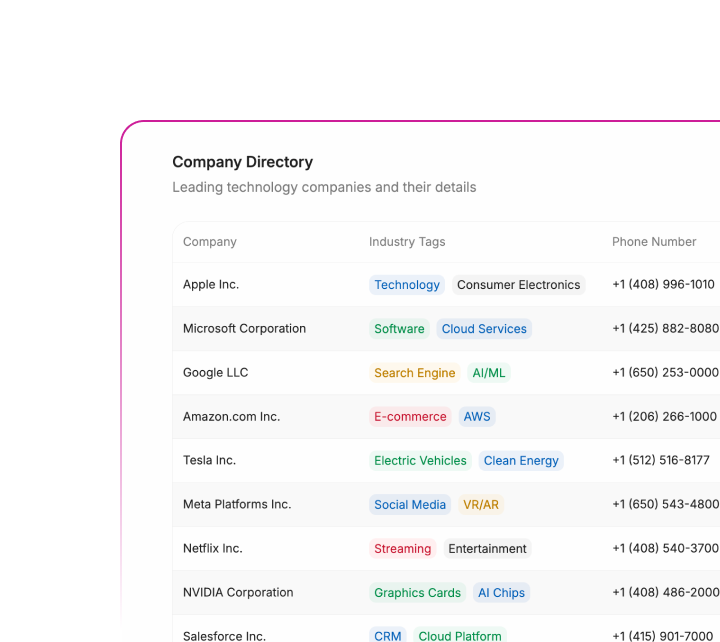
Task: Click the Electric Vehicles tag
Action: point(420,461)
